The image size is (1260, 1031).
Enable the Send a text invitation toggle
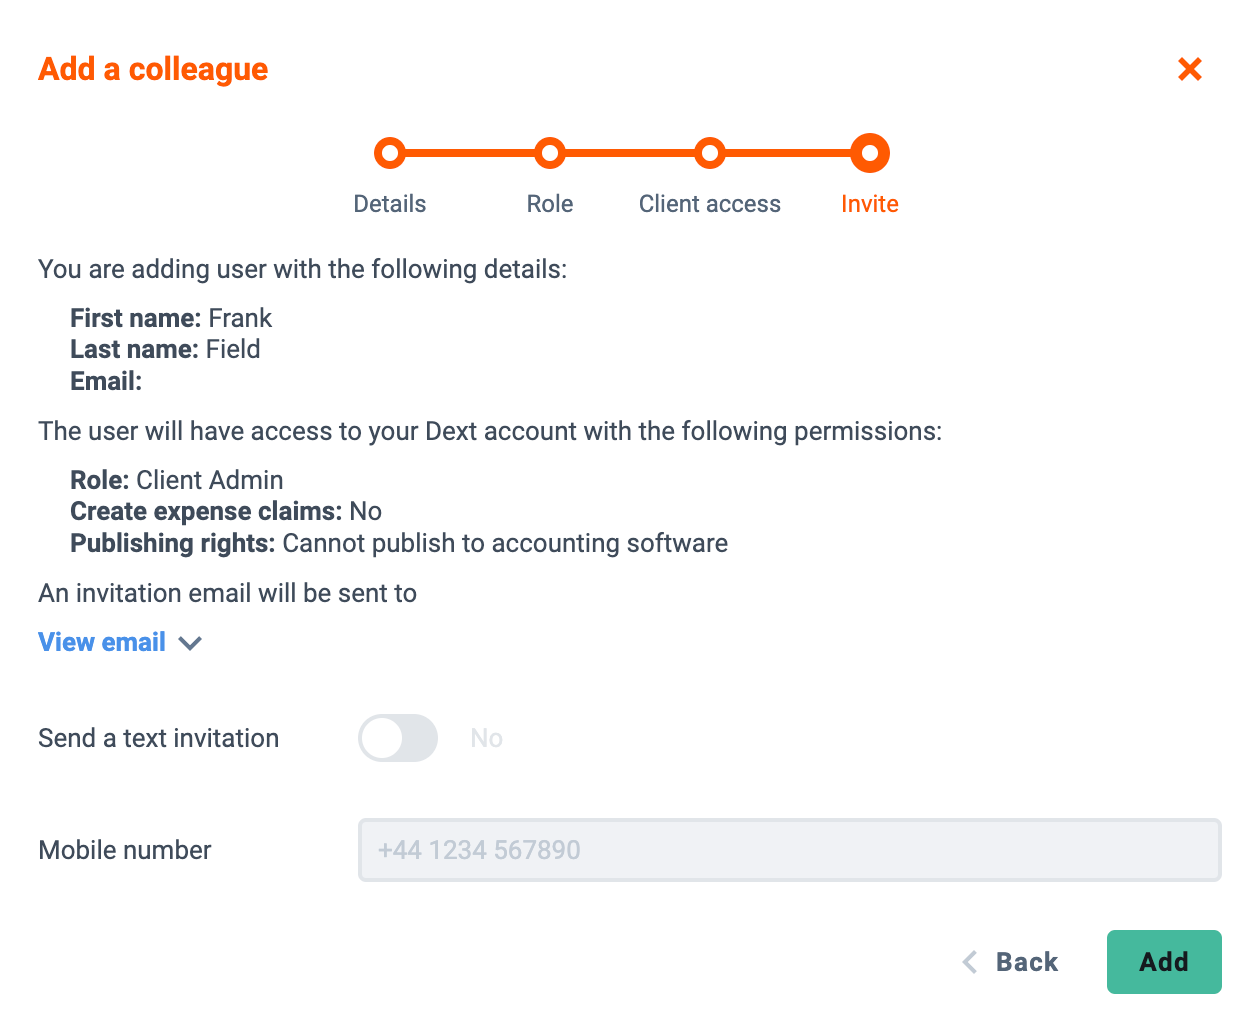coord(398,738)
